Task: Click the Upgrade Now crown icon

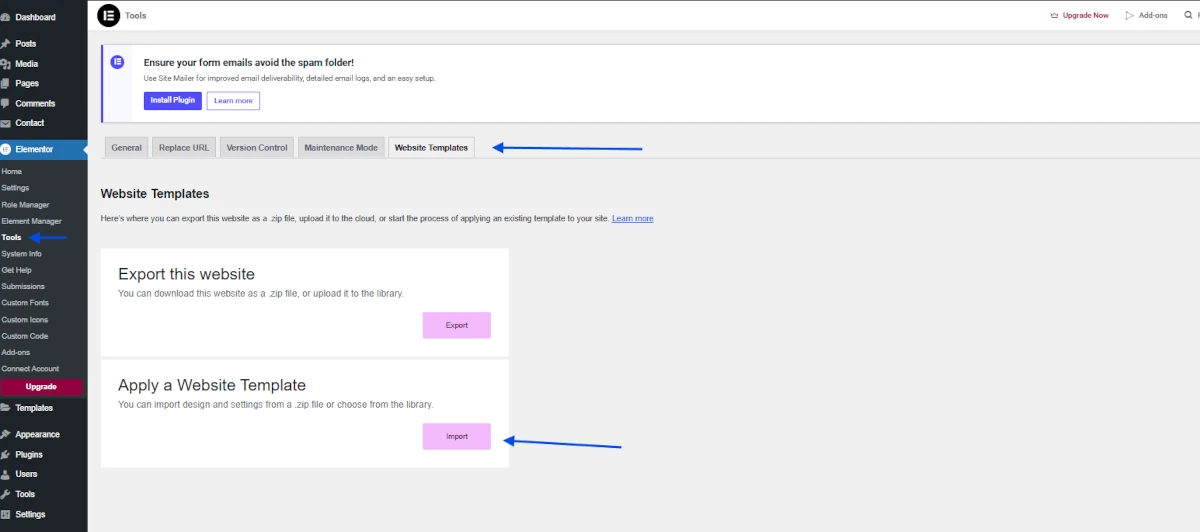Action: coord(1054,15)
